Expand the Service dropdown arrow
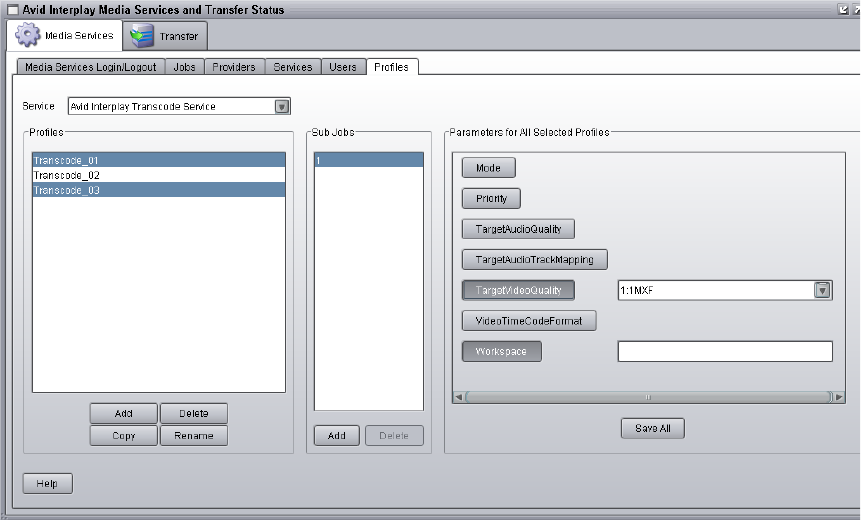 coord(282,107)
